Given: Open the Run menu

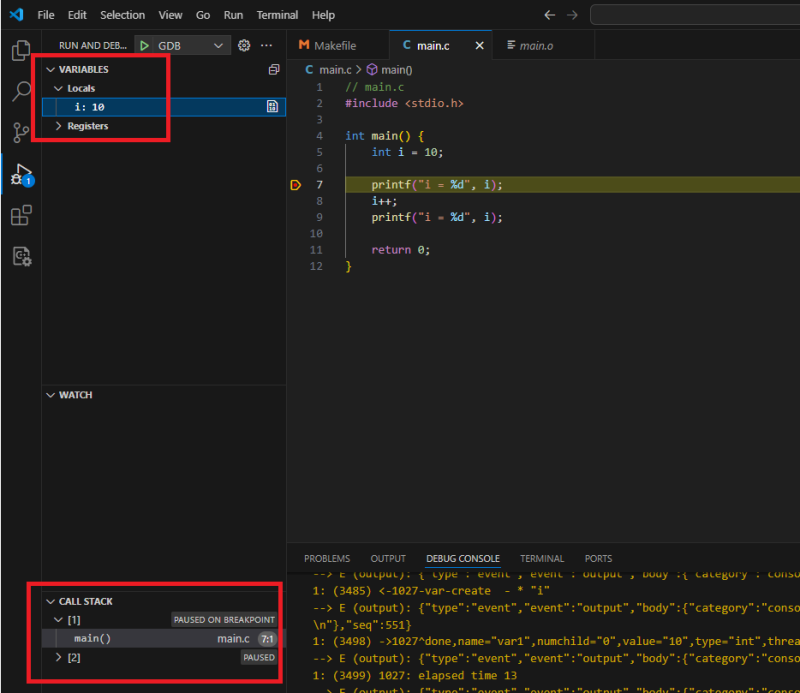Looking at the screenshot, I should (x=233, y=14).
